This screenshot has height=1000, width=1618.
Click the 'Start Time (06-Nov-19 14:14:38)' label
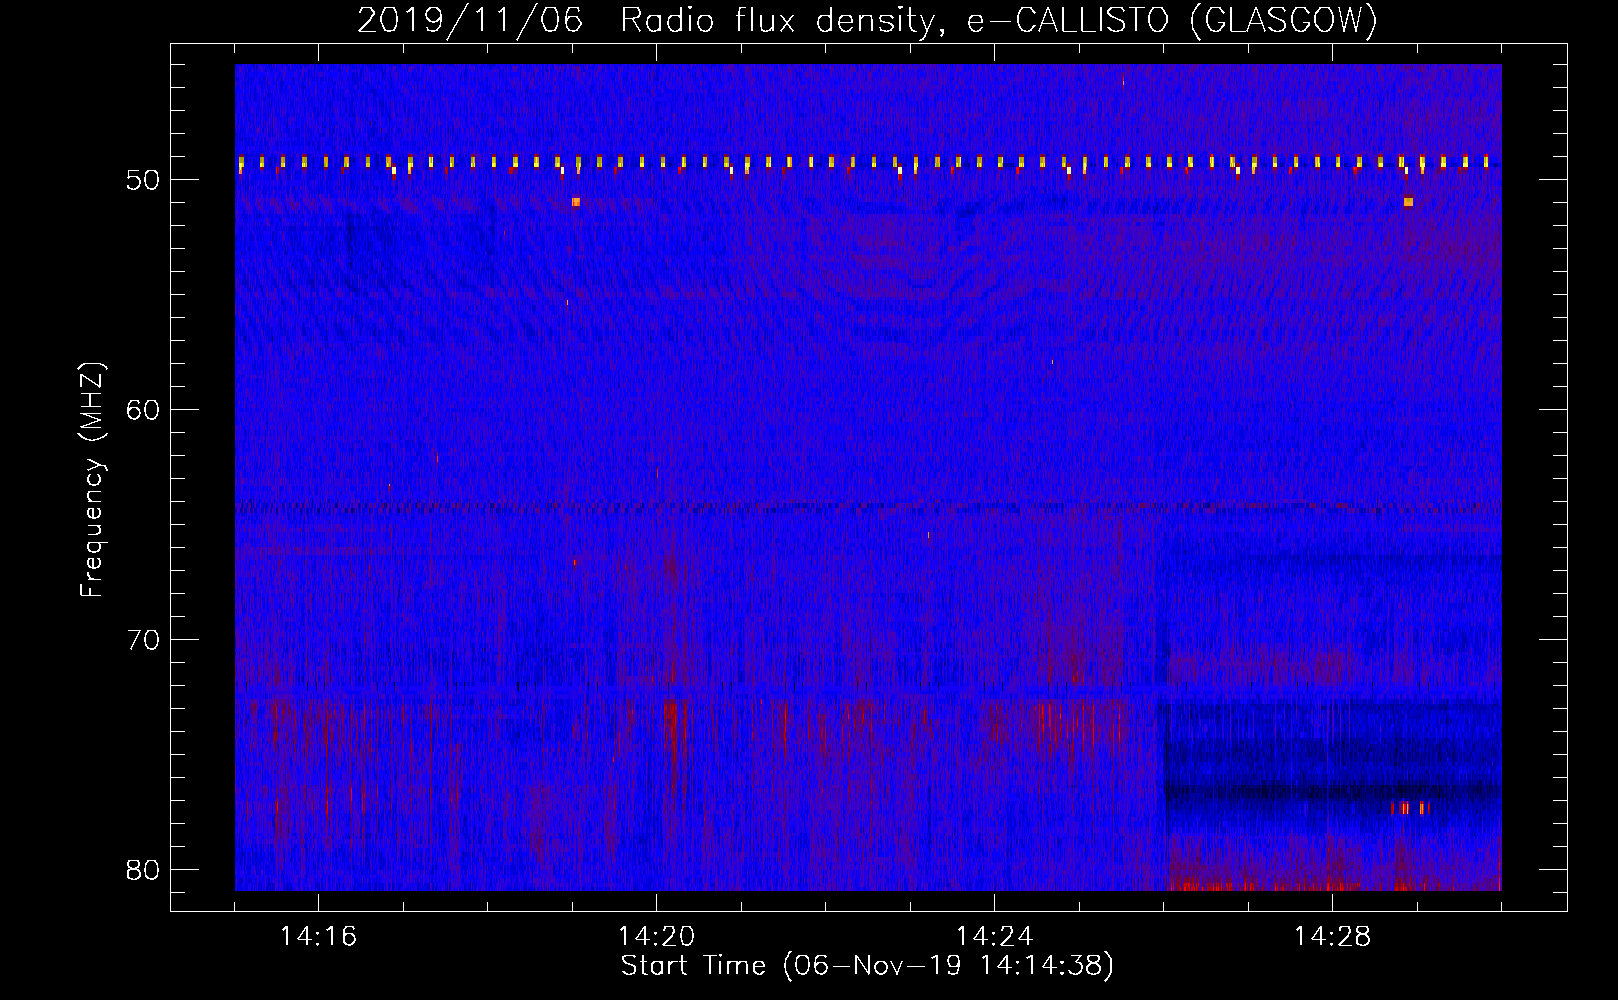867,966
